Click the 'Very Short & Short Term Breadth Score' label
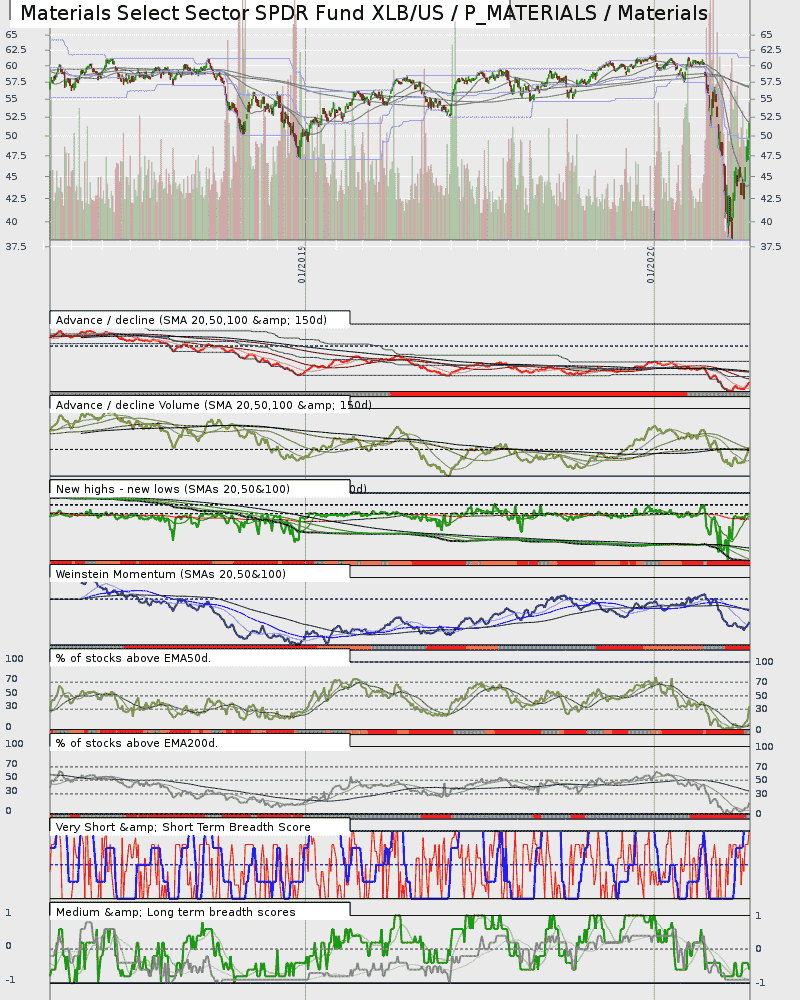Viewport: 800px width, 1000px height. (183, 827)
